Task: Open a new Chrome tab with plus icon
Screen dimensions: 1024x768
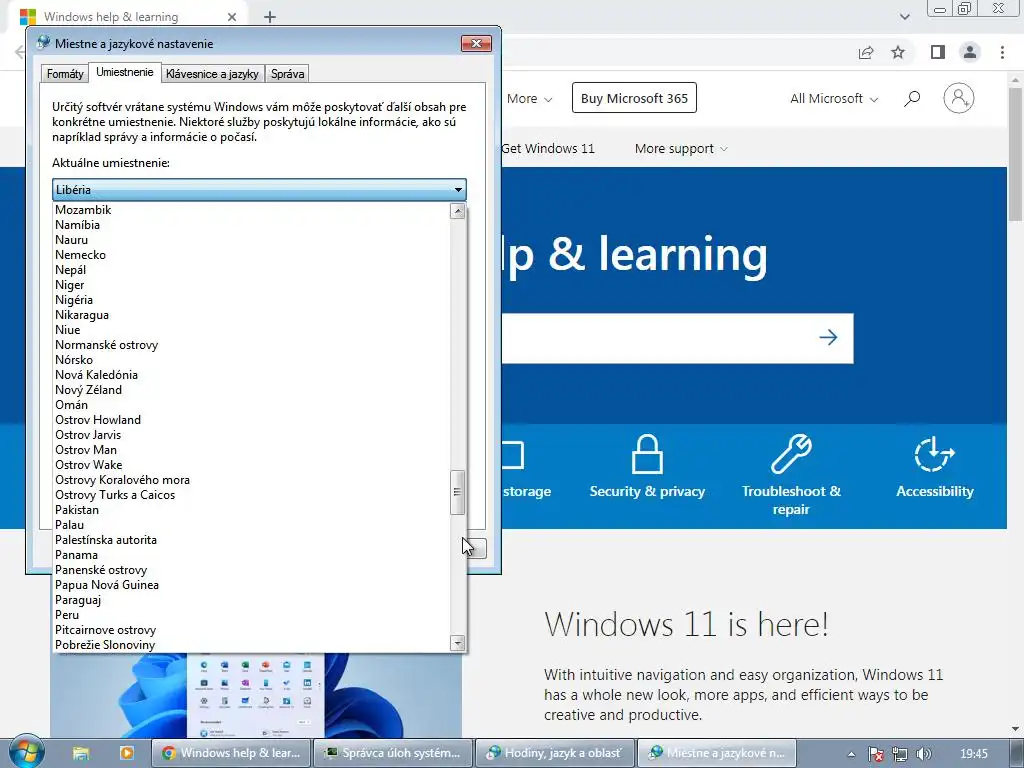Action: 270,17
